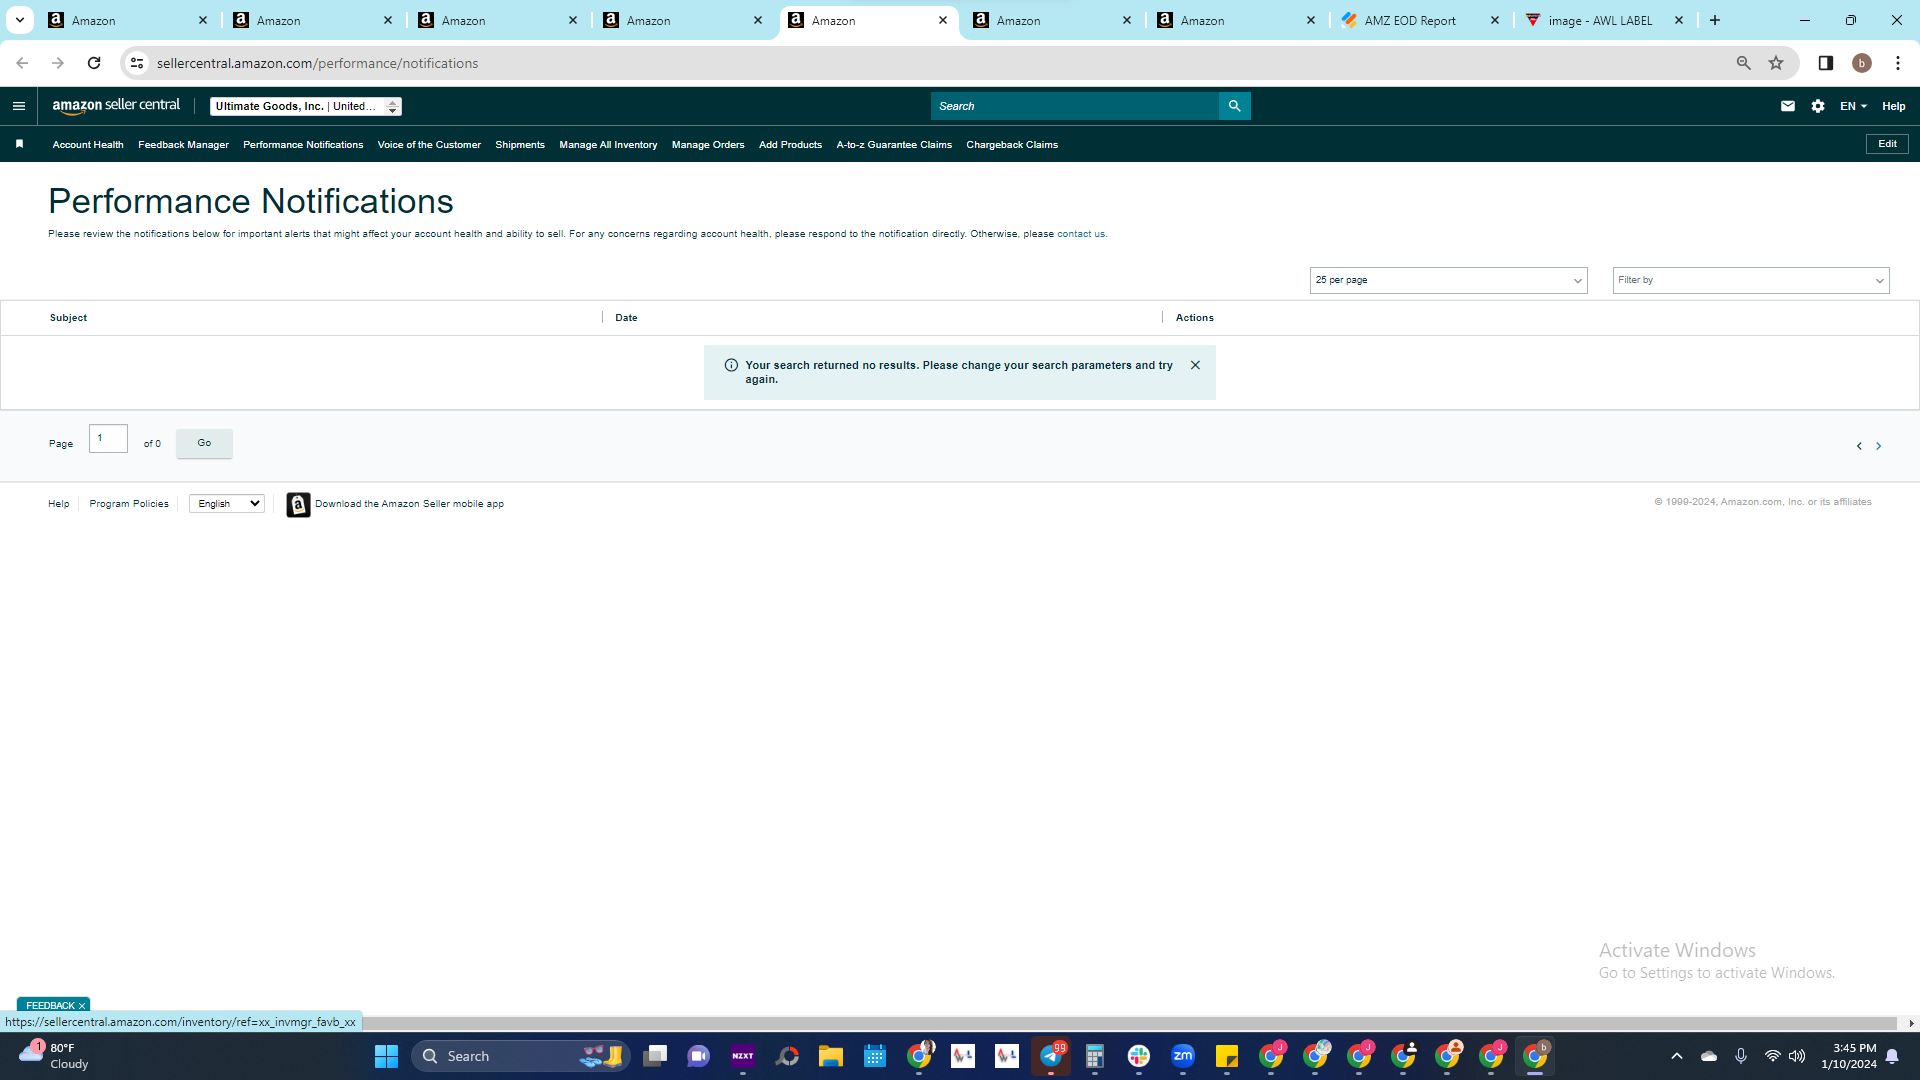This screenshot has height=1080, width=1920.
Task: Reload the current page
Action: pos(94,63)
